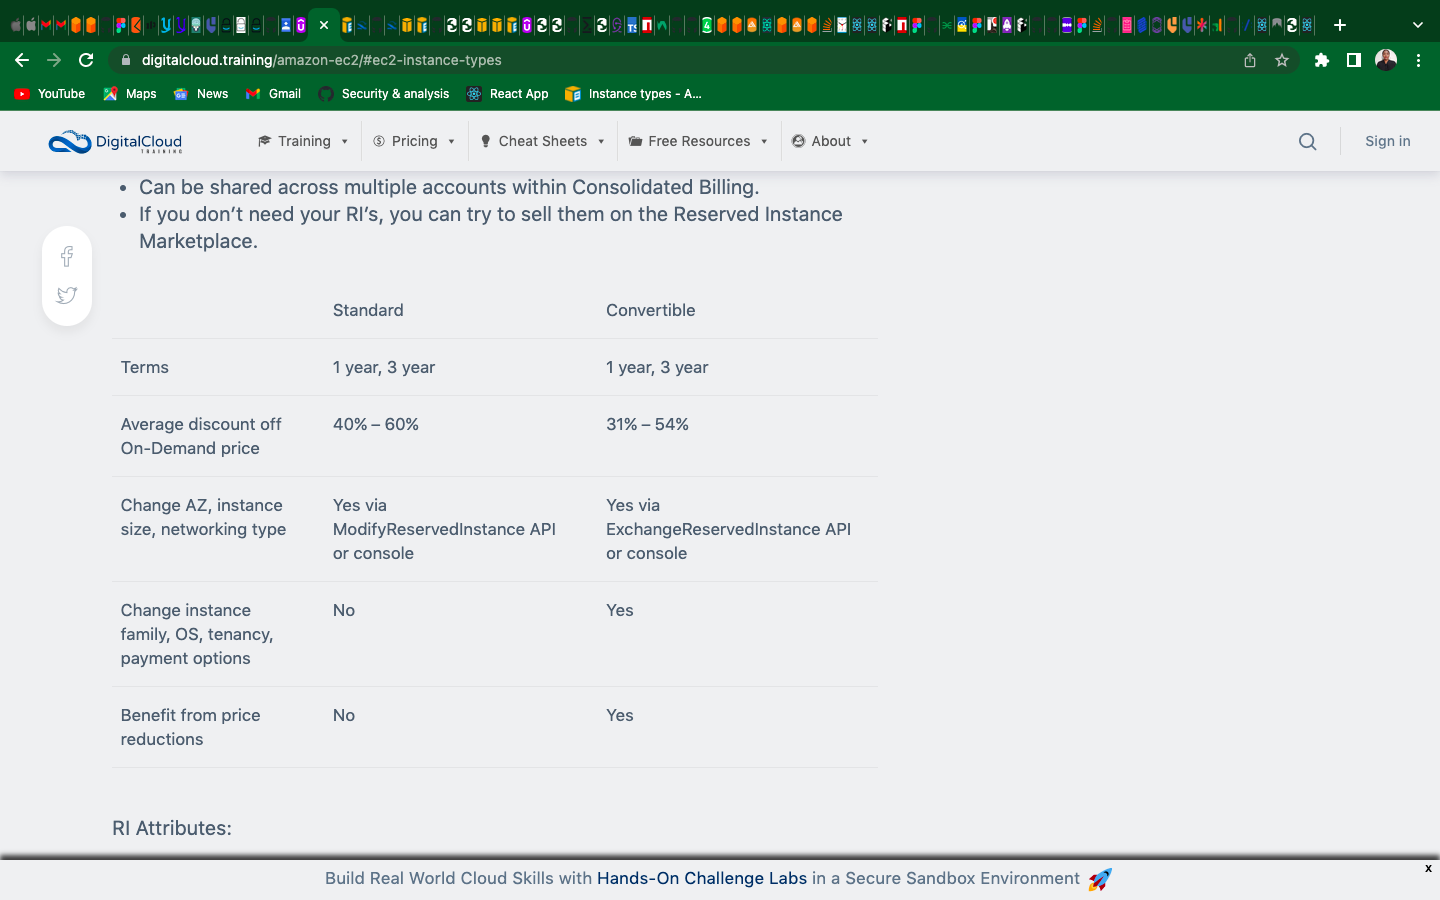Open the Training menu
The width and height of the screenshot is (1440, 900).
click(303, 141)
